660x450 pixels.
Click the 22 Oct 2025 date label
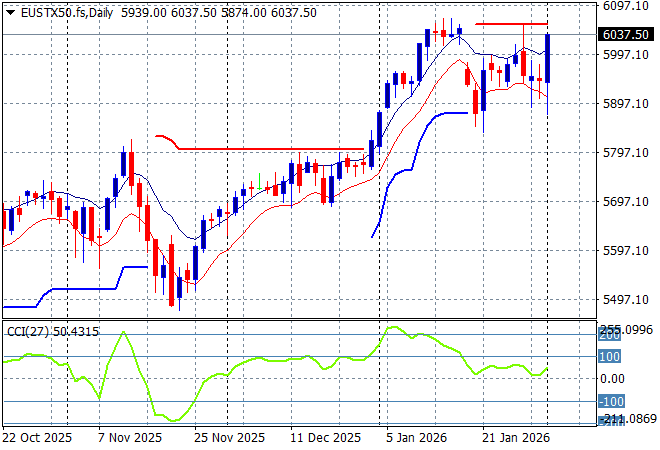[x=37, y=438]
